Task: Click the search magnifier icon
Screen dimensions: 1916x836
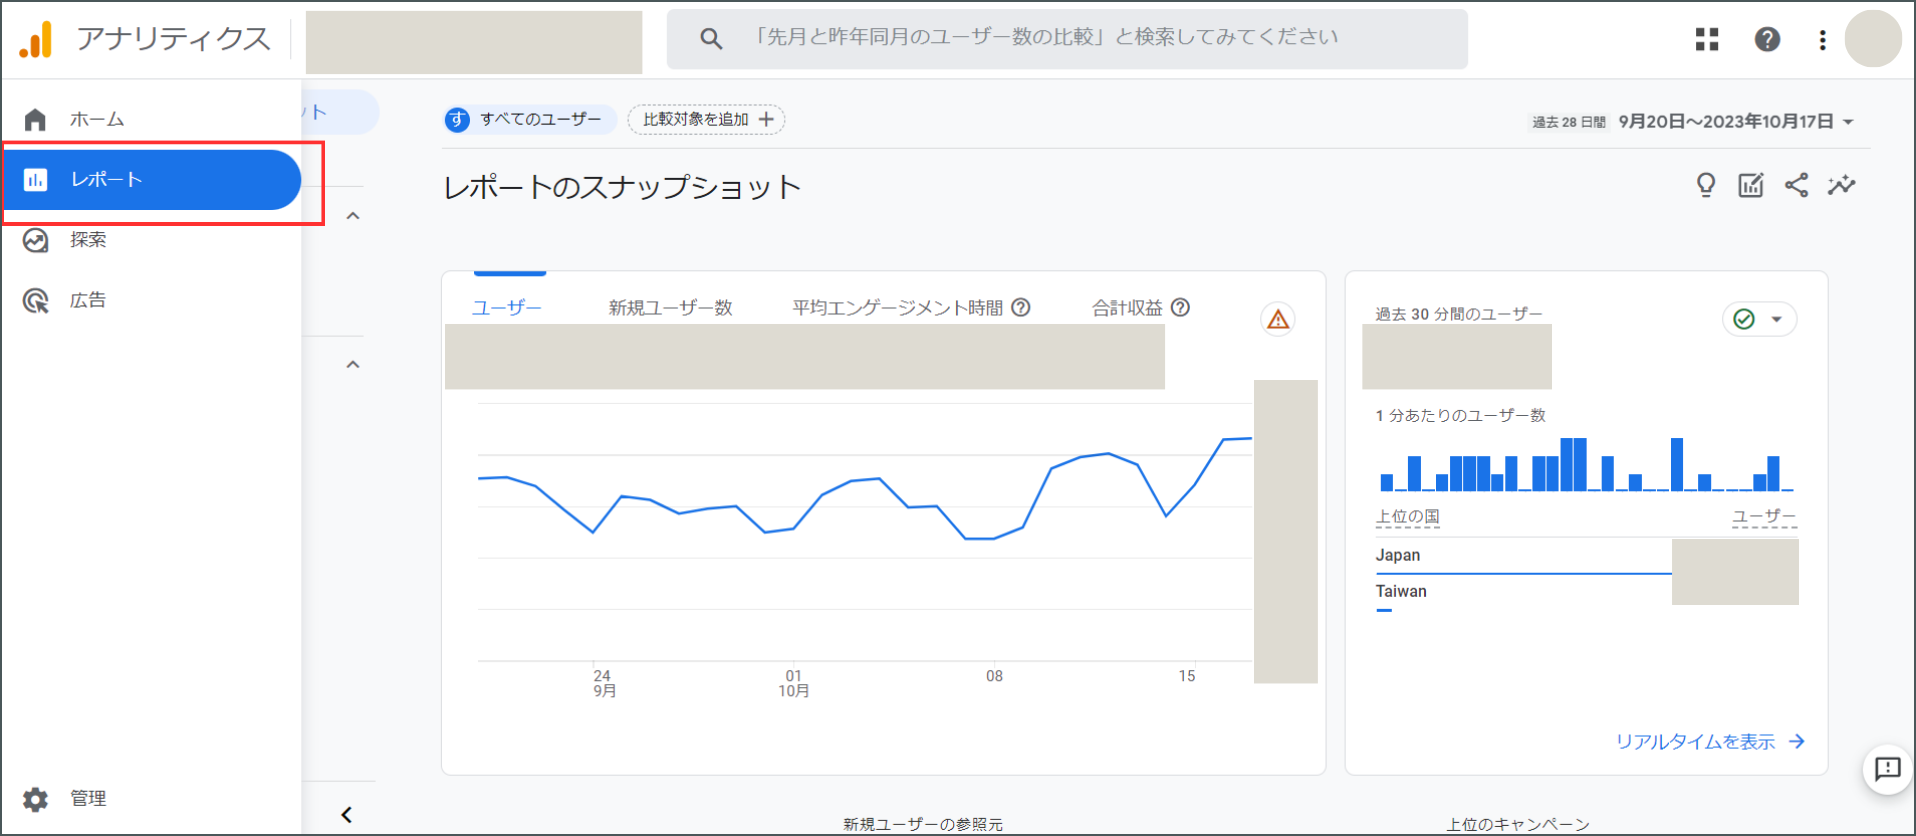Action: pos(711,39)
